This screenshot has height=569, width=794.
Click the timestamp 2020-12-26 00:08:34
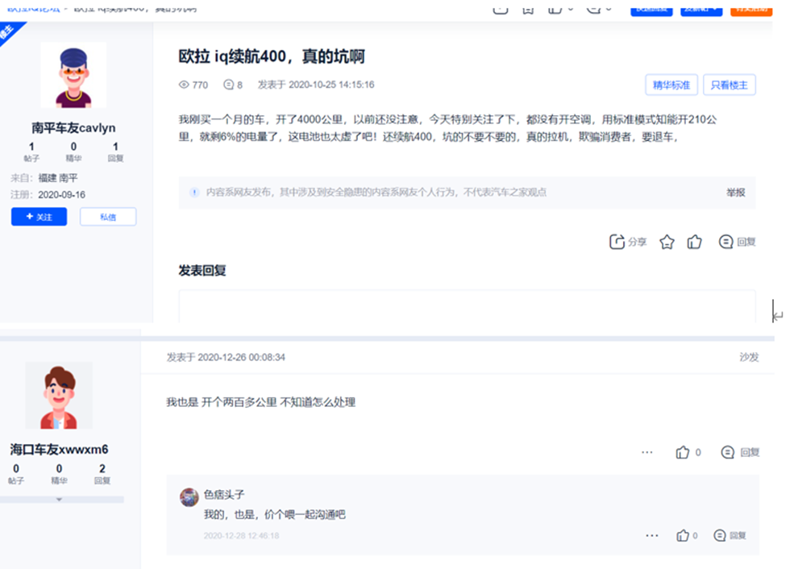pyautogui.click(x=241, y=357)
